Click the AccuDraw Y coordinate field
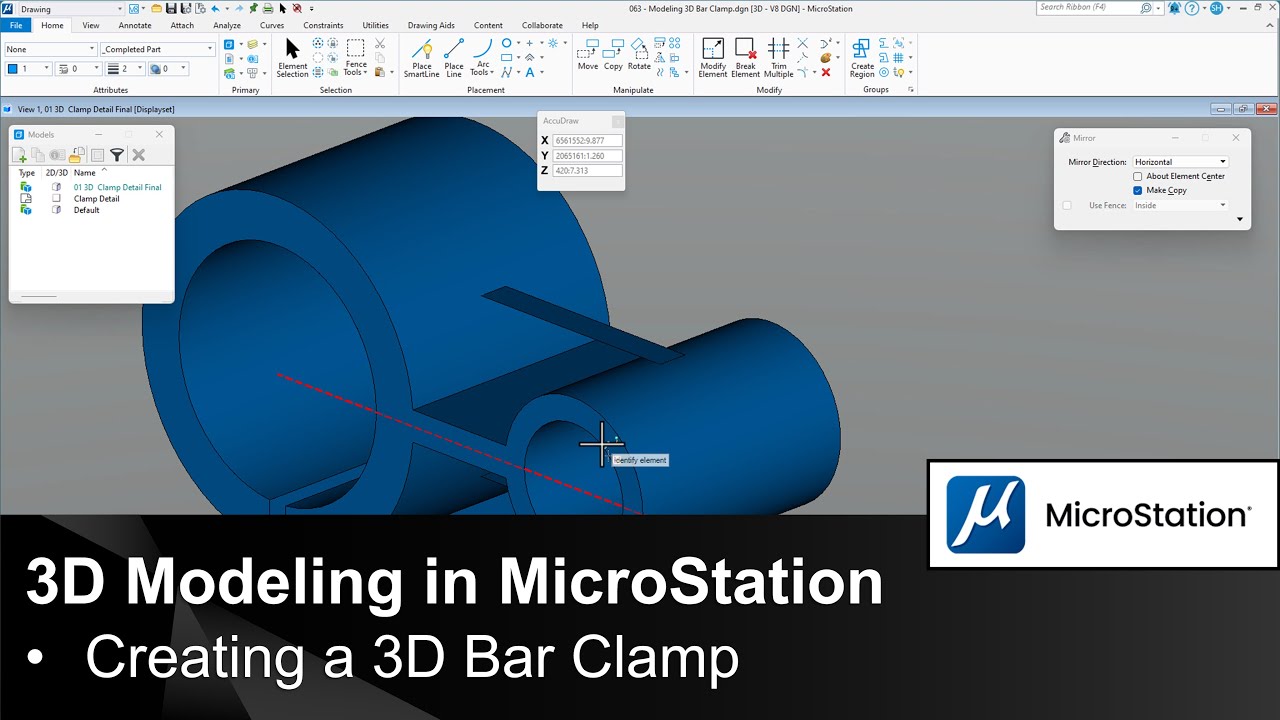This screenshot has height=720, width=1280. tap(587, 156)
